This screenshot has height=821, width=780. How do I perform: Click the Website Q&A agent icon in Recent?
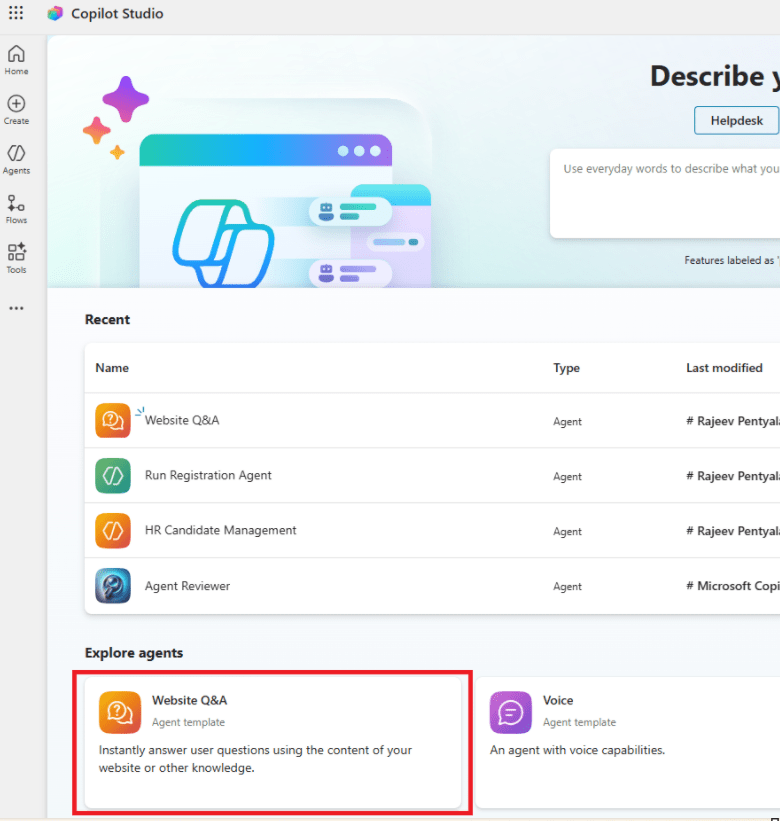tap(112, 421)
